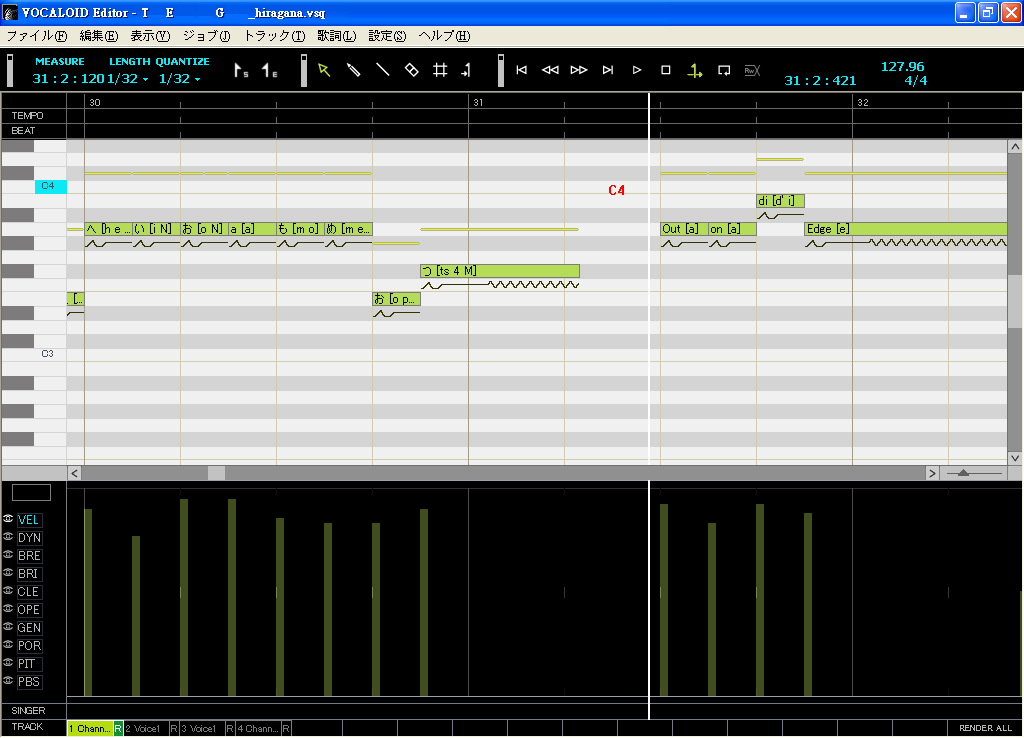Open the ファイル(F) menu
The width and height of the screenshot is (1024, 738).
[x=37, y=36]
